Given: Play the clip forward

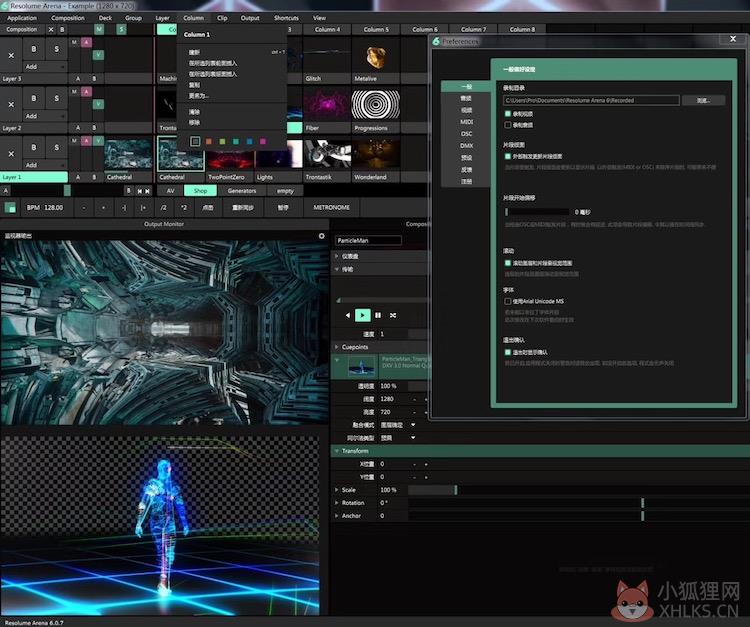Looking at the screenshot, I should [363, 315].
